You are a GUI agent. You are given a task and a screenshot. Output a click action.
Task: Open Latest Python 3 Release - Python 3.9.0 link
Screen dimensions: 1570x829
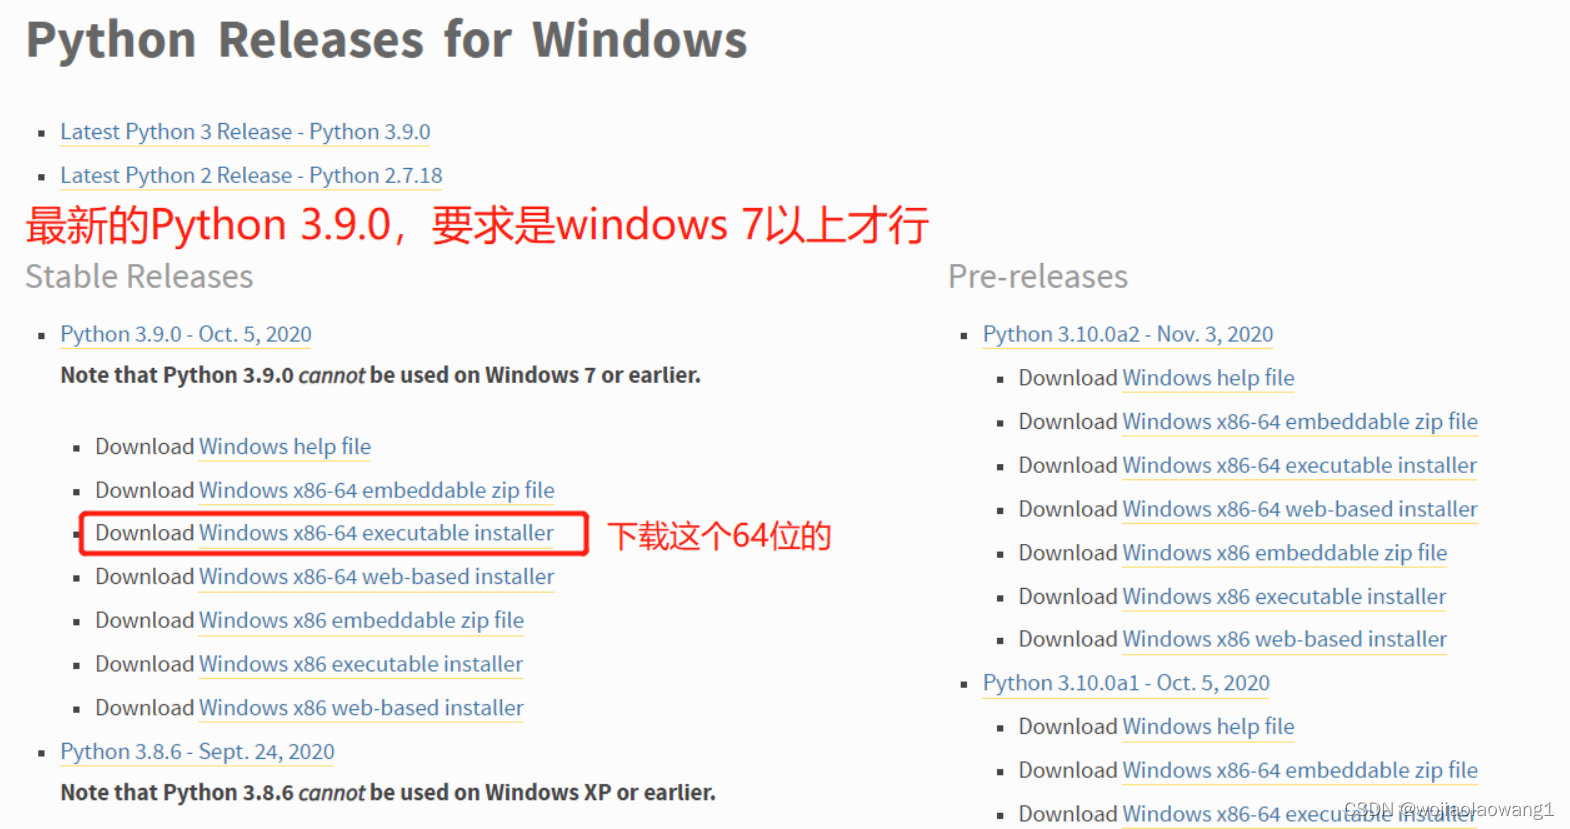coord(245,132)
